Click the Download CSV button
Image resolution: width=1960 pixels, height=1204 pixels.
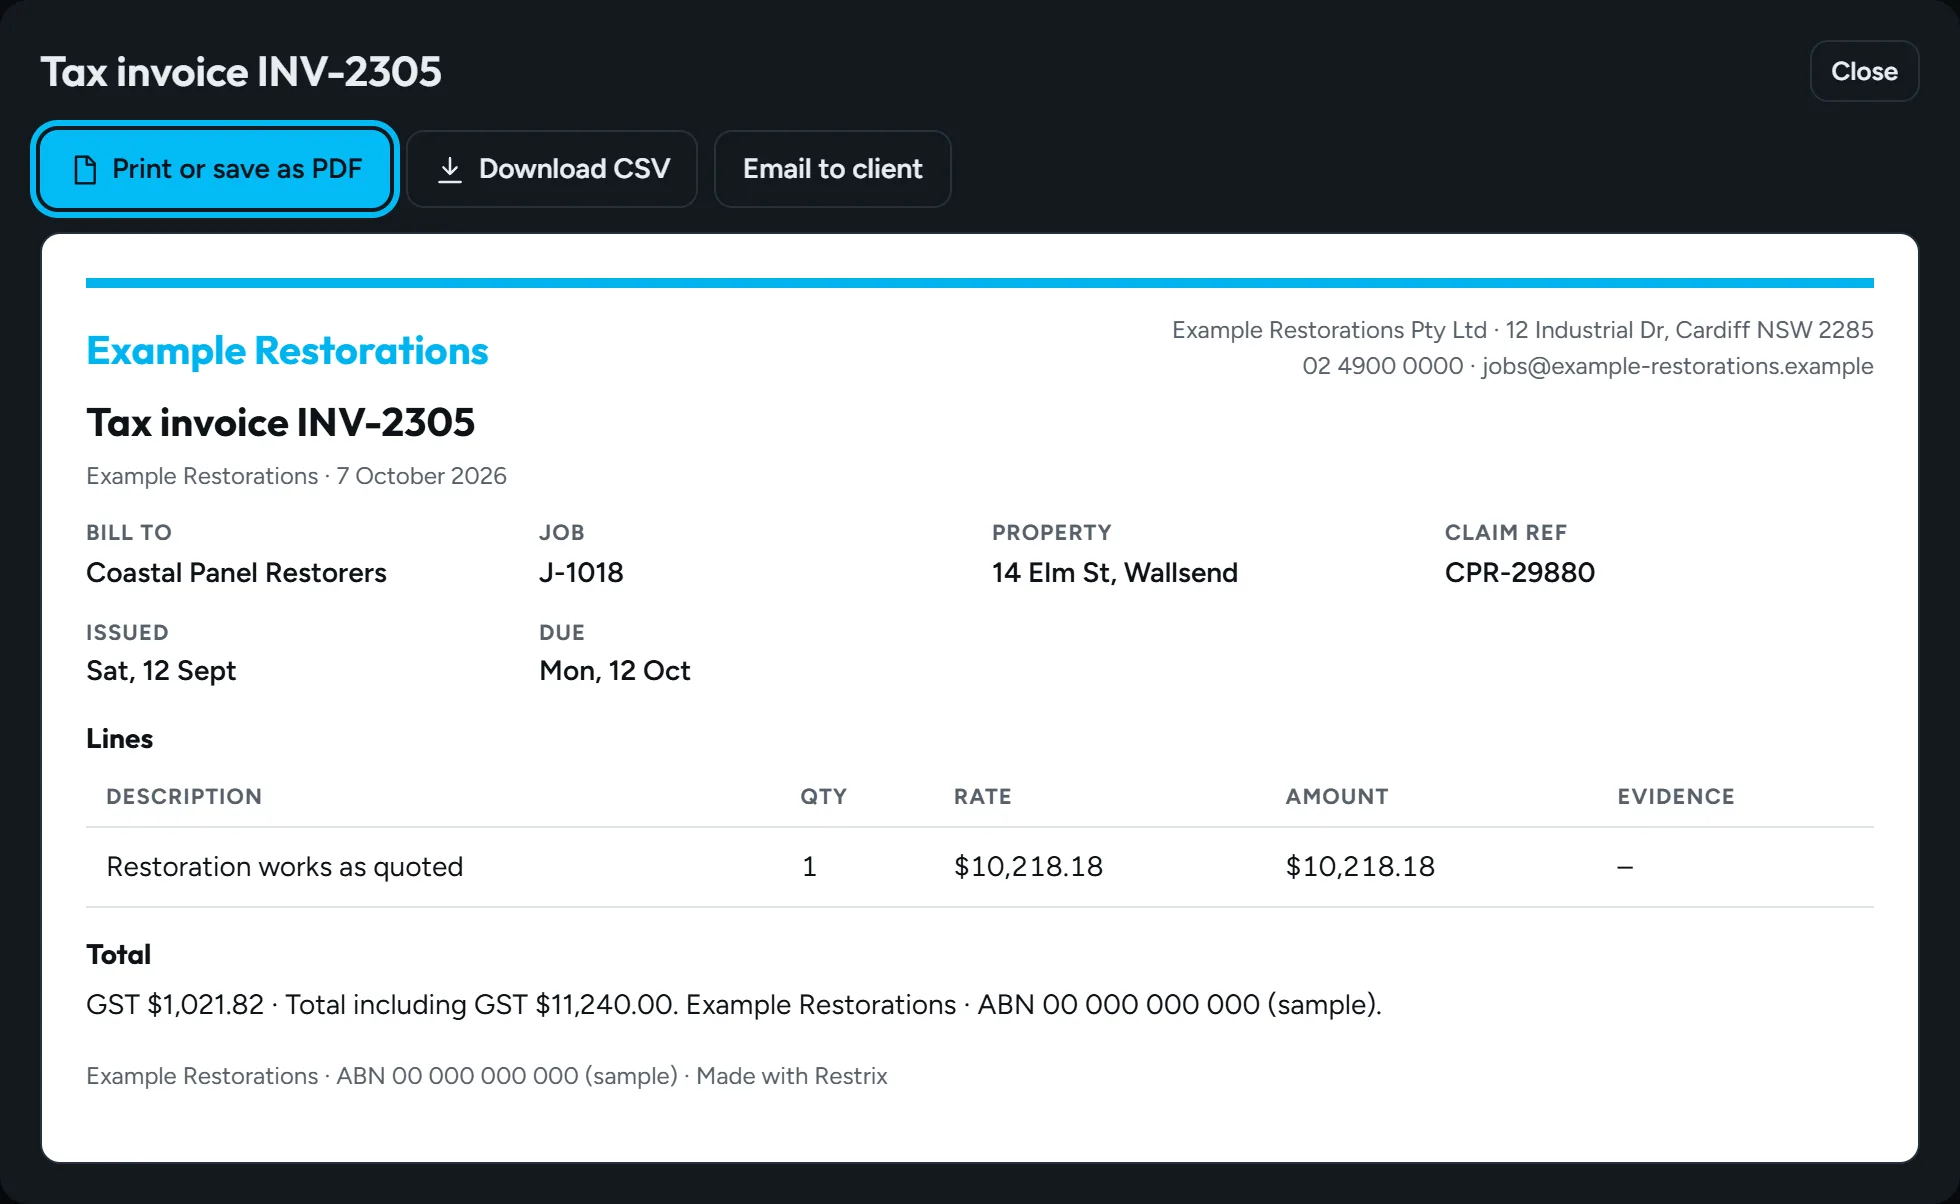click(552, 169)
